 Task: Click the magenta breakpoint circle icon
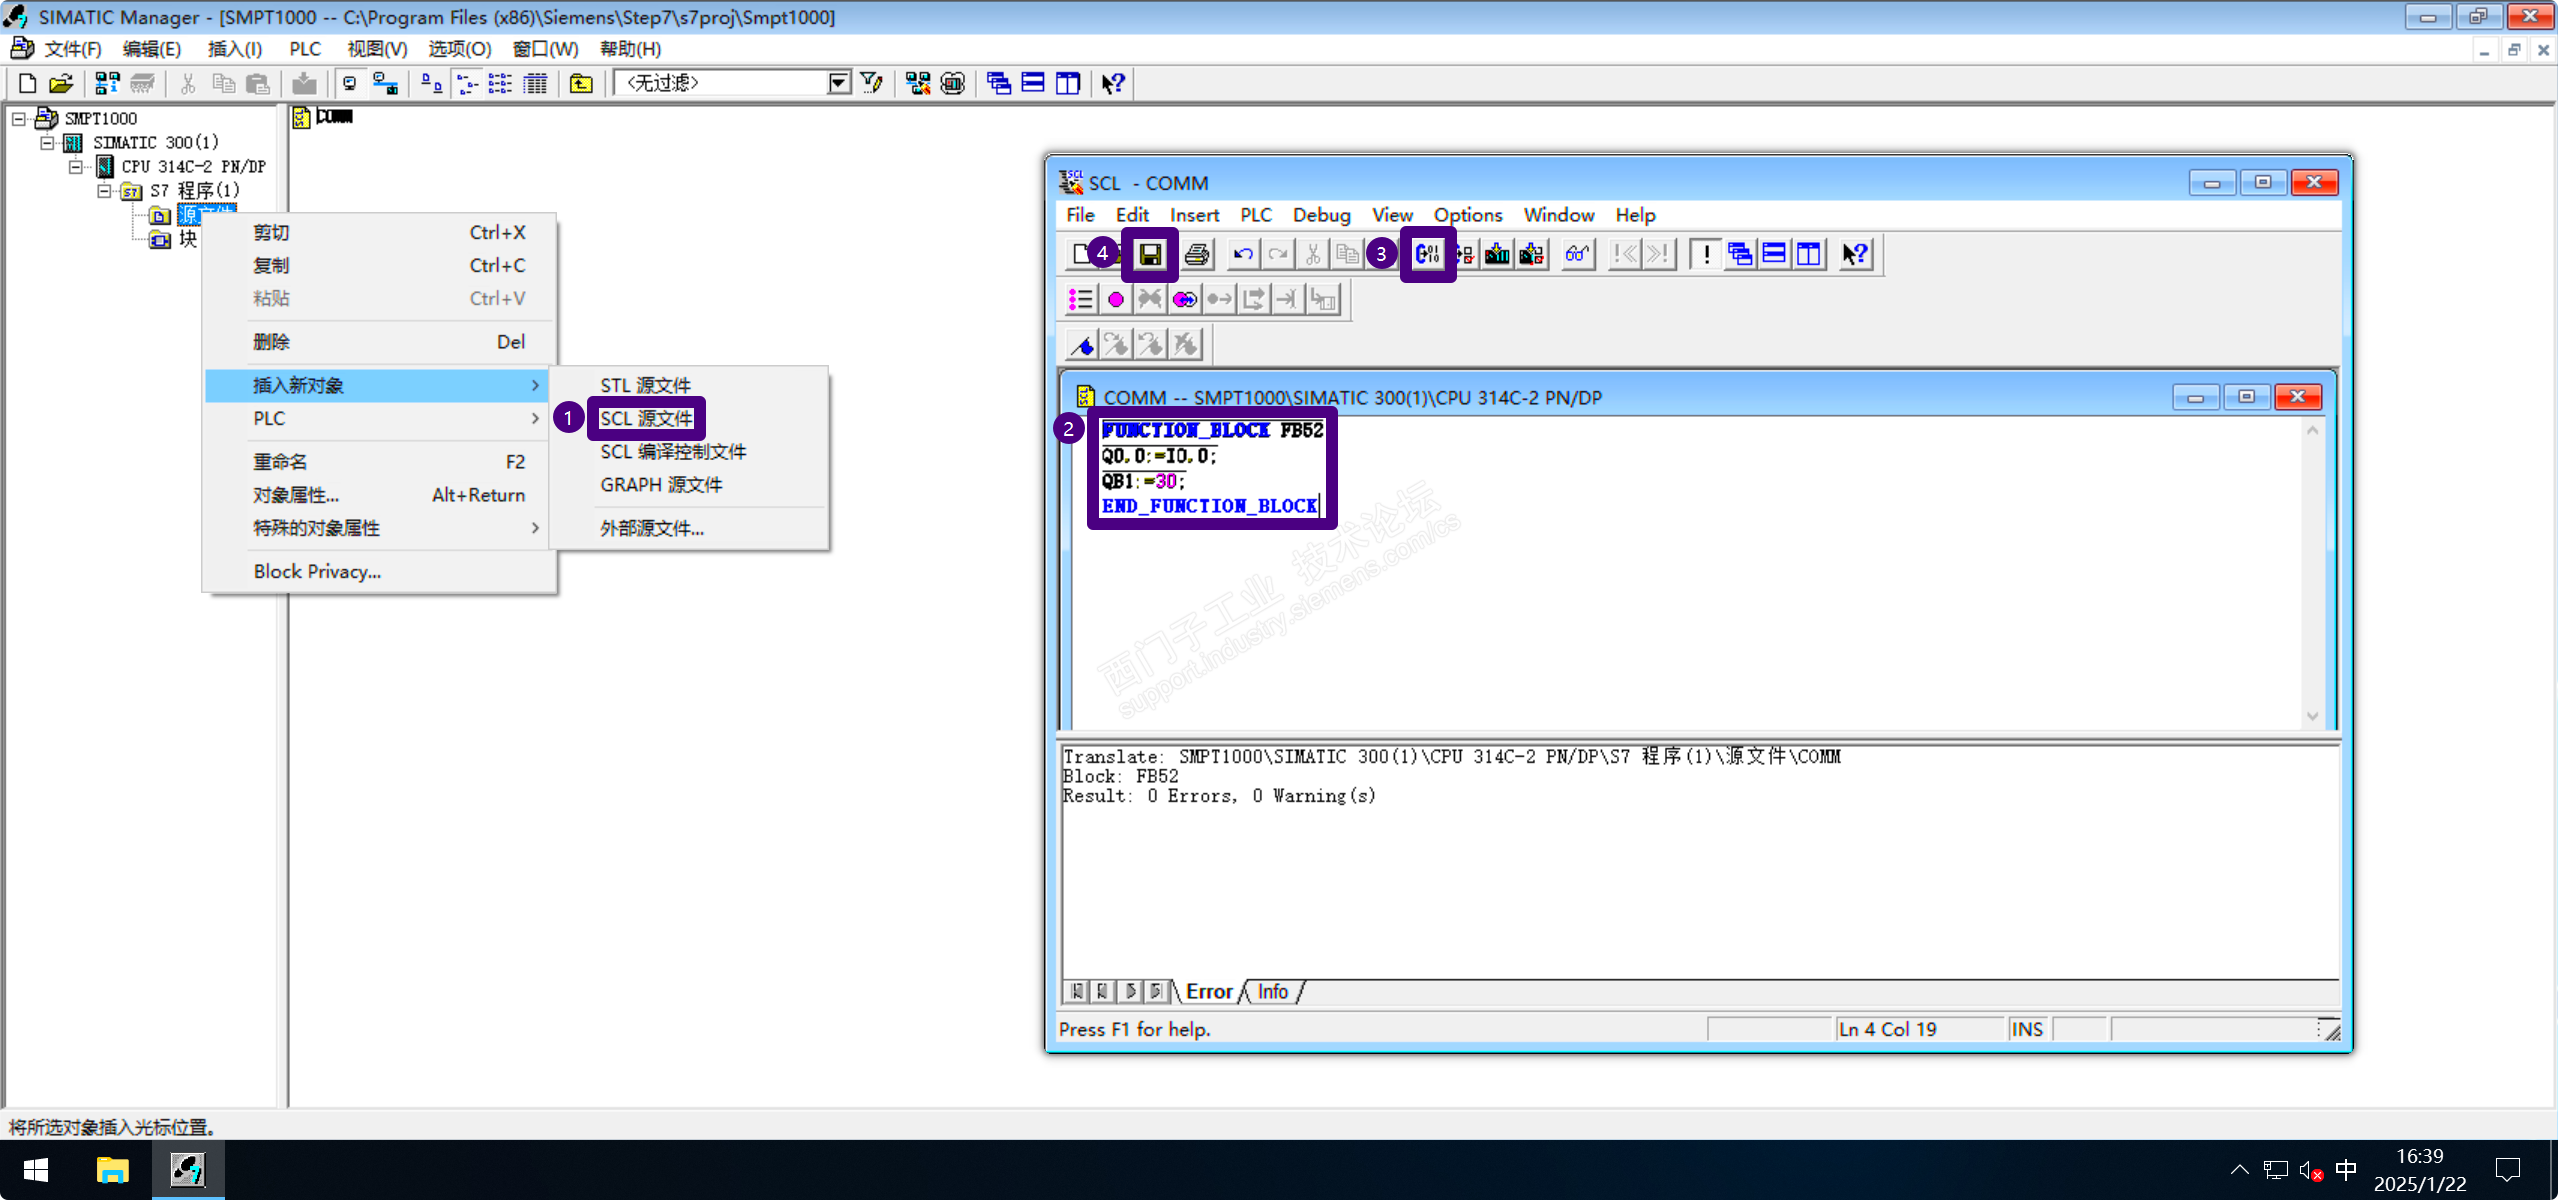(1116, 299)
